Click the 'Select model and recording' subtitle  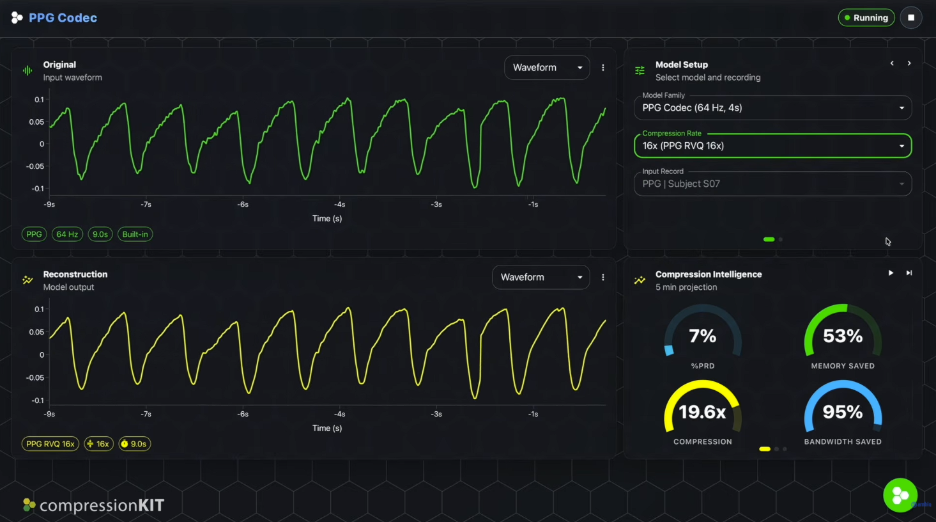point(708,78)
